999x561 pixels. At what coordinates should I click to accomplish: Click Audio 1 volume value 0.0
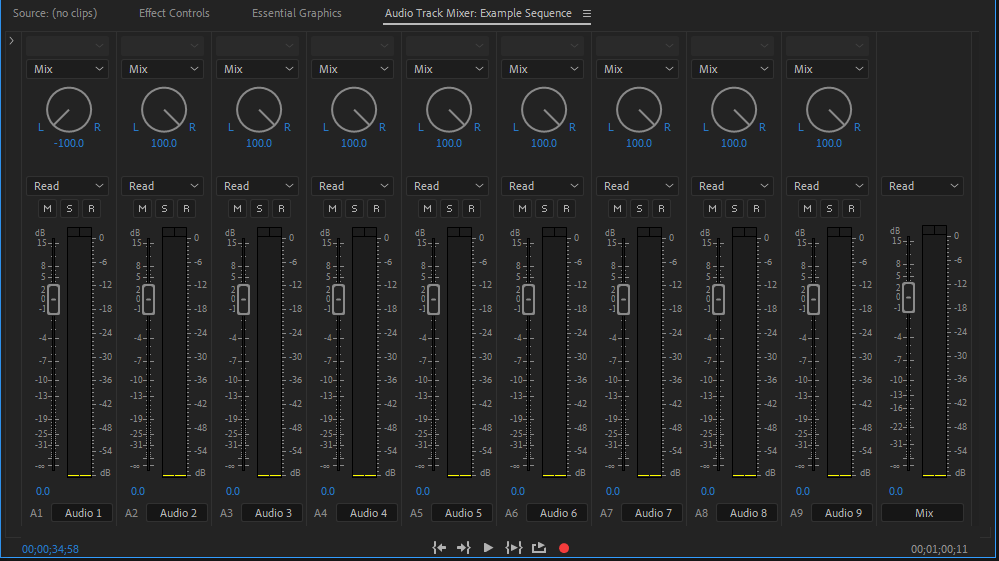pyautogui.click(x=43, y=491)
